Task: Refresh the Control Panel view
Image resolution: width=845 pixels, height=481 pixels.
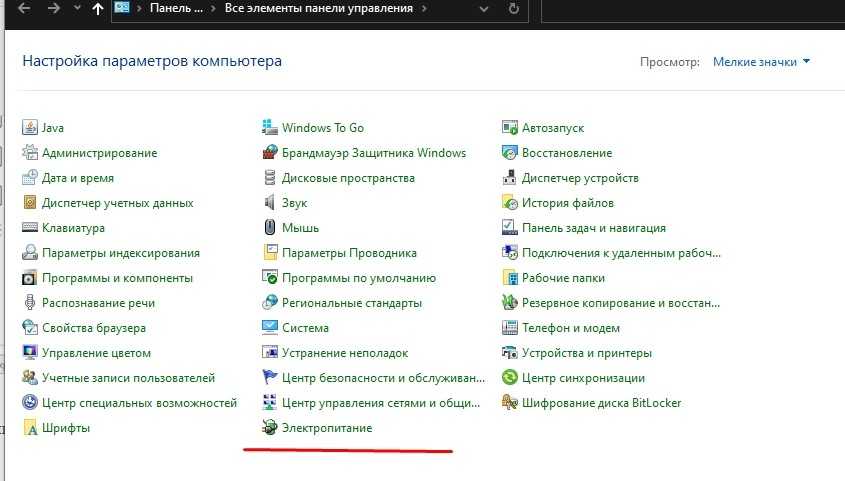Action: (x=514, y=9)
